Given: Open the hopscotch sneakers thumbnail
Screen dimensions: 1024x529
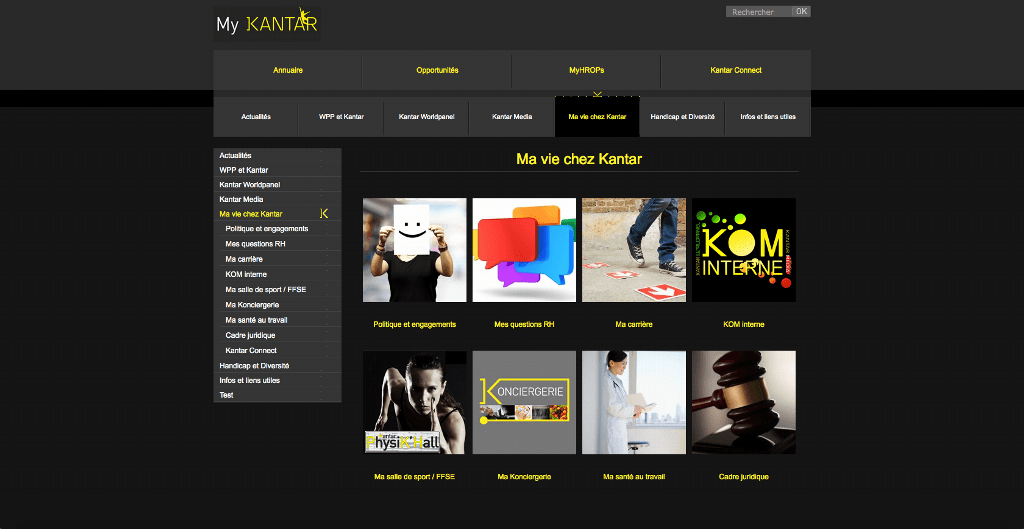Looking at the screenshot, I should tap(634, 250).
